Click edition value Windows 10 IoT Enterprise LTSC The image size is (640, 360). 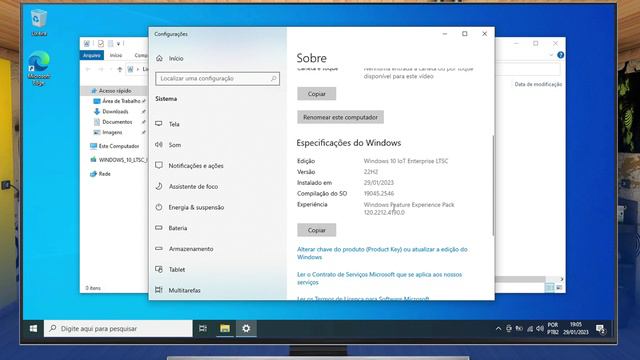406,161
